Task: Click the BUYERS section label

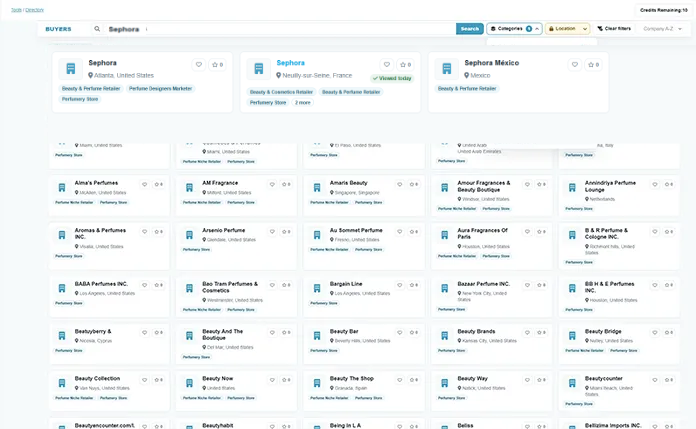Action: pos(58,29)
